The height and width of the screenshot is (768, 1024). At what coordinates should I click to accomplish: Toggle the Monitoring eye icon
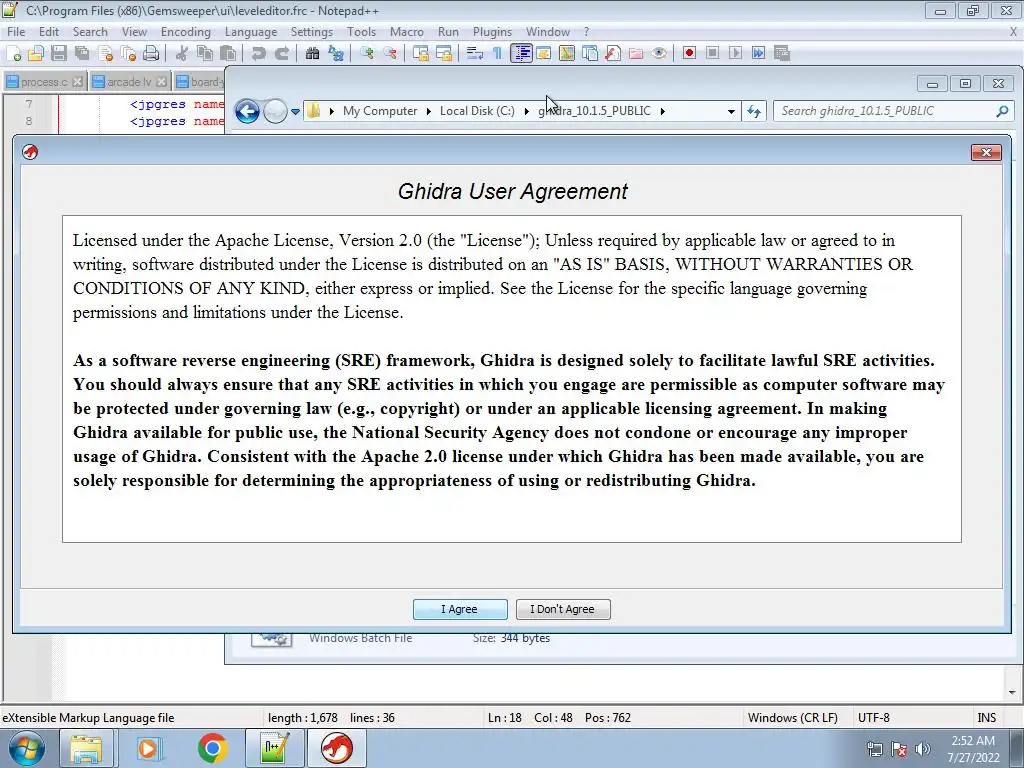pyautogui.click(x=659, y=54)
